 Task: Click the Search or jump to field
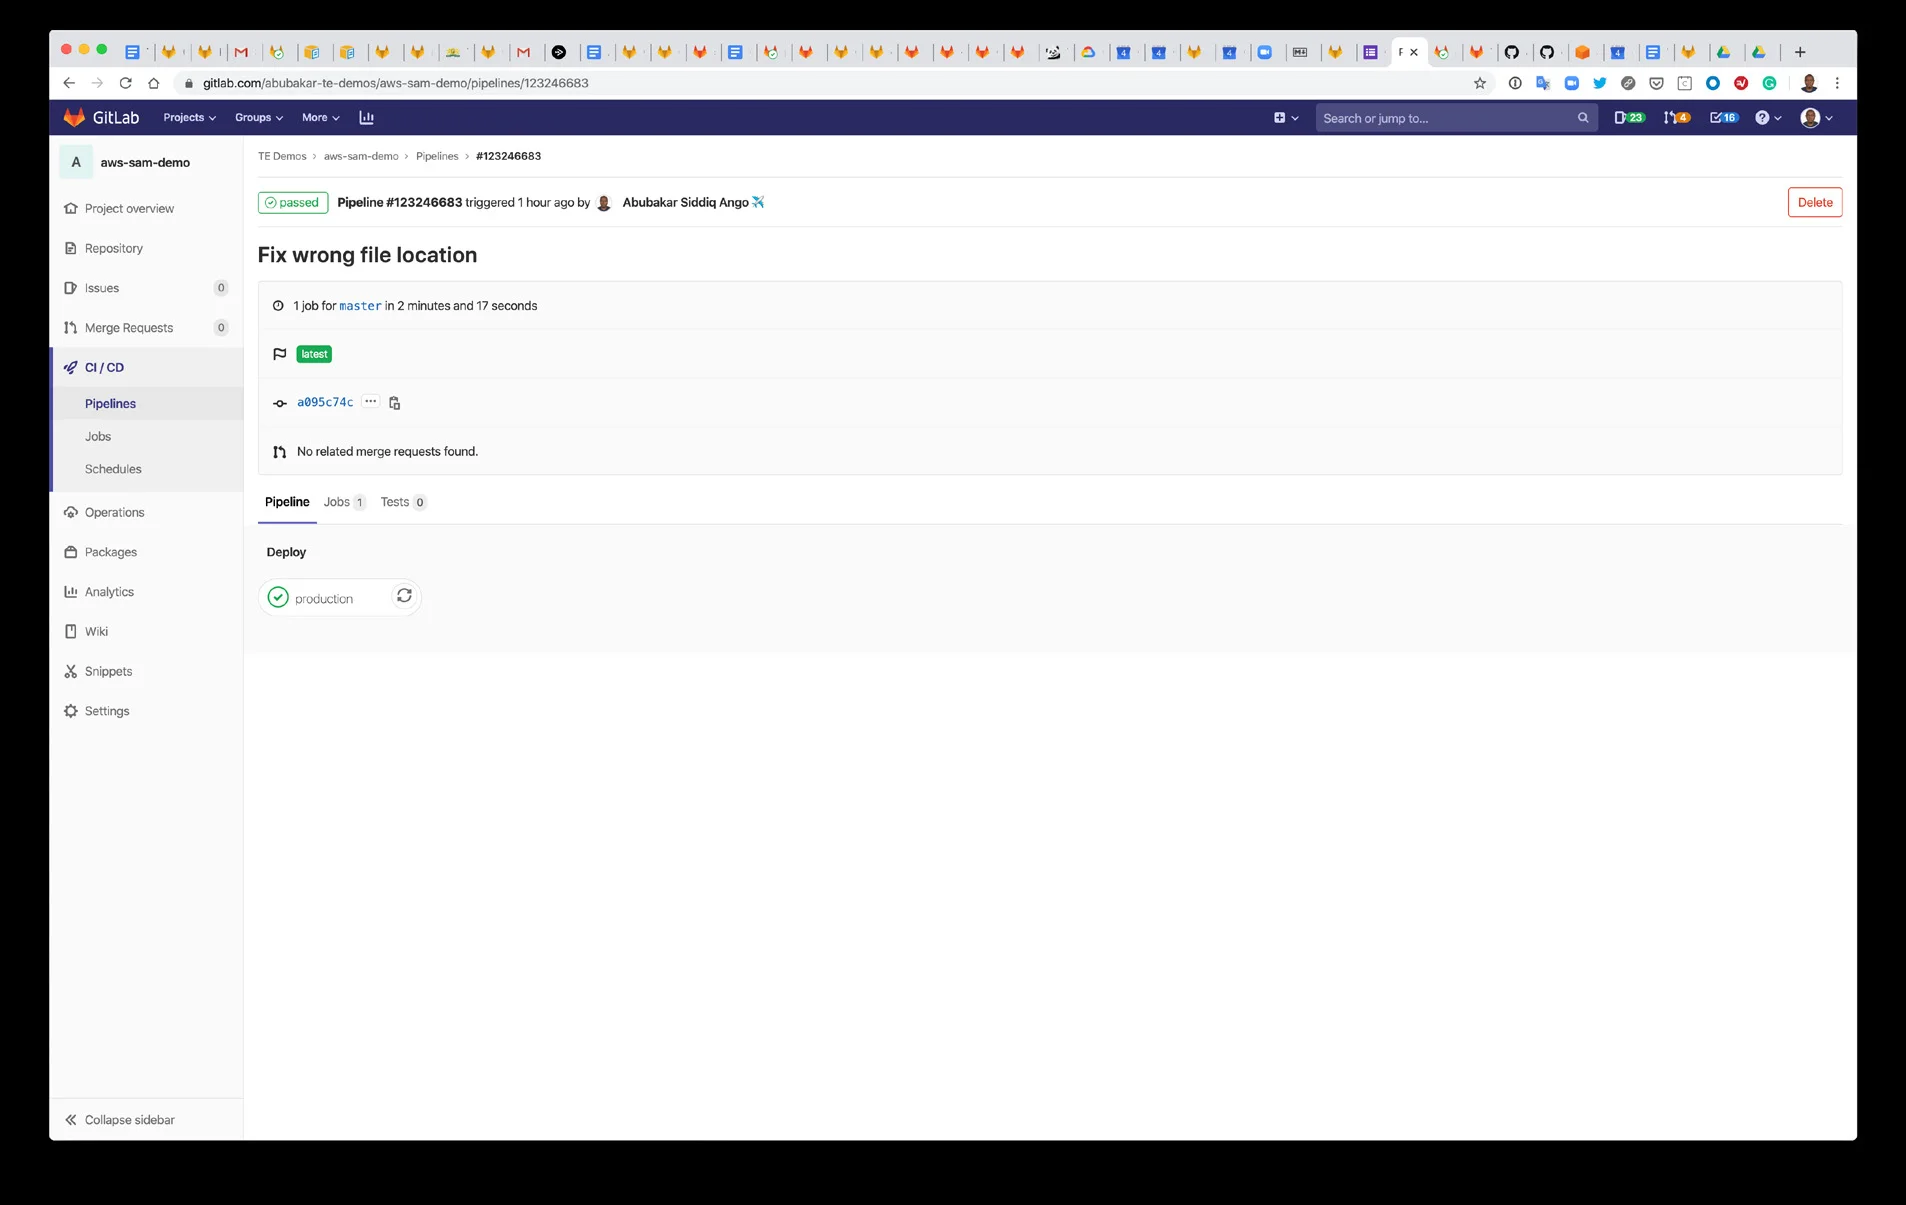(1445, 118)
